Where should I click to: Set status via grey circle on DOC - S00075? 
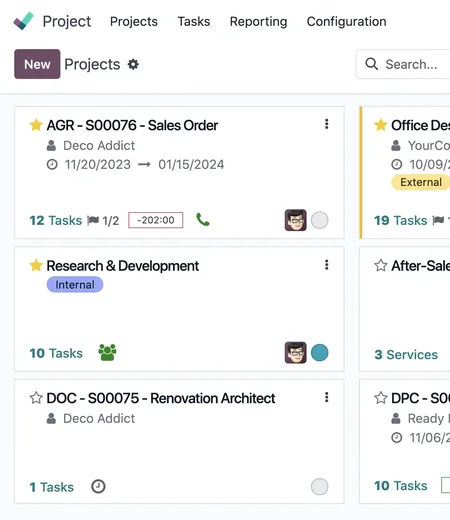[320, 487]
